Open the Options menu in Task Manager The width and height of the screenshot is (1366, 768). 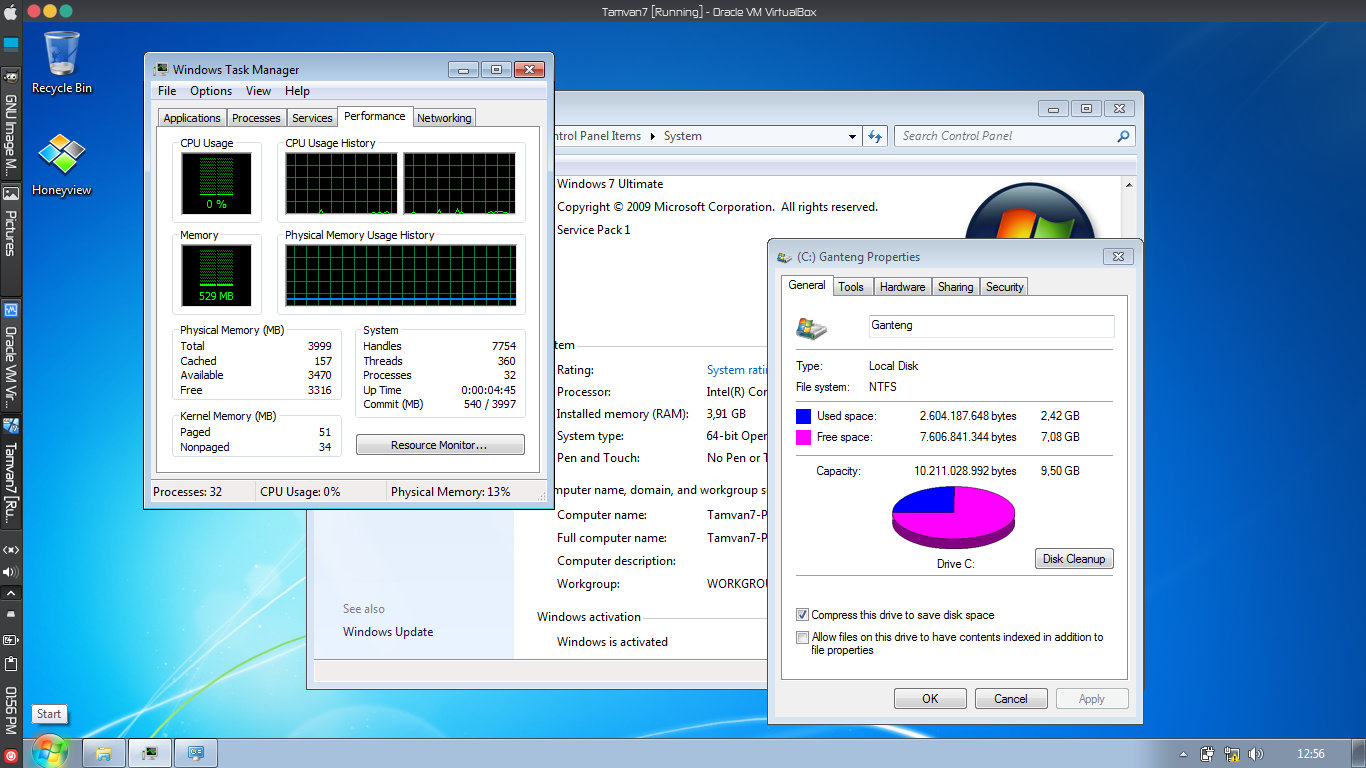[x=211, y=91]
